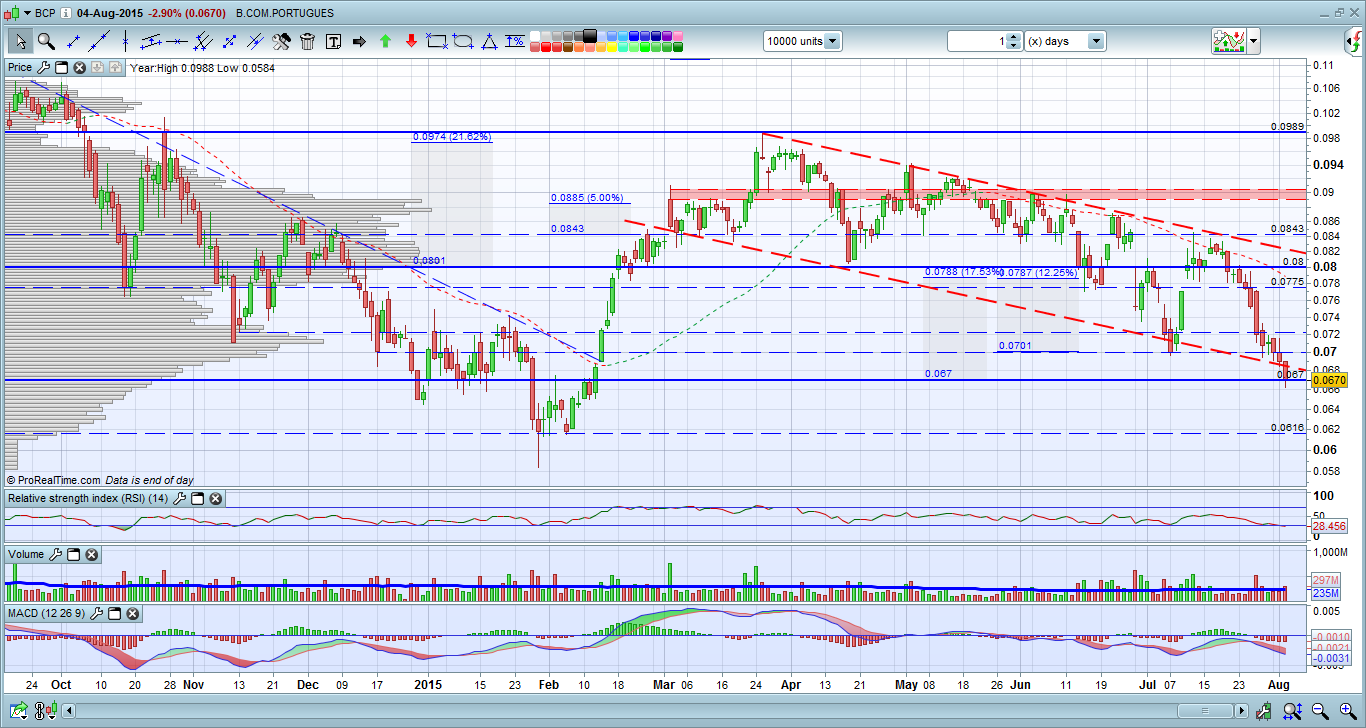The width and height of the screenshot is (1366, 728).
Task: Choose the percentage measurement tool
Action: point(515,41)
